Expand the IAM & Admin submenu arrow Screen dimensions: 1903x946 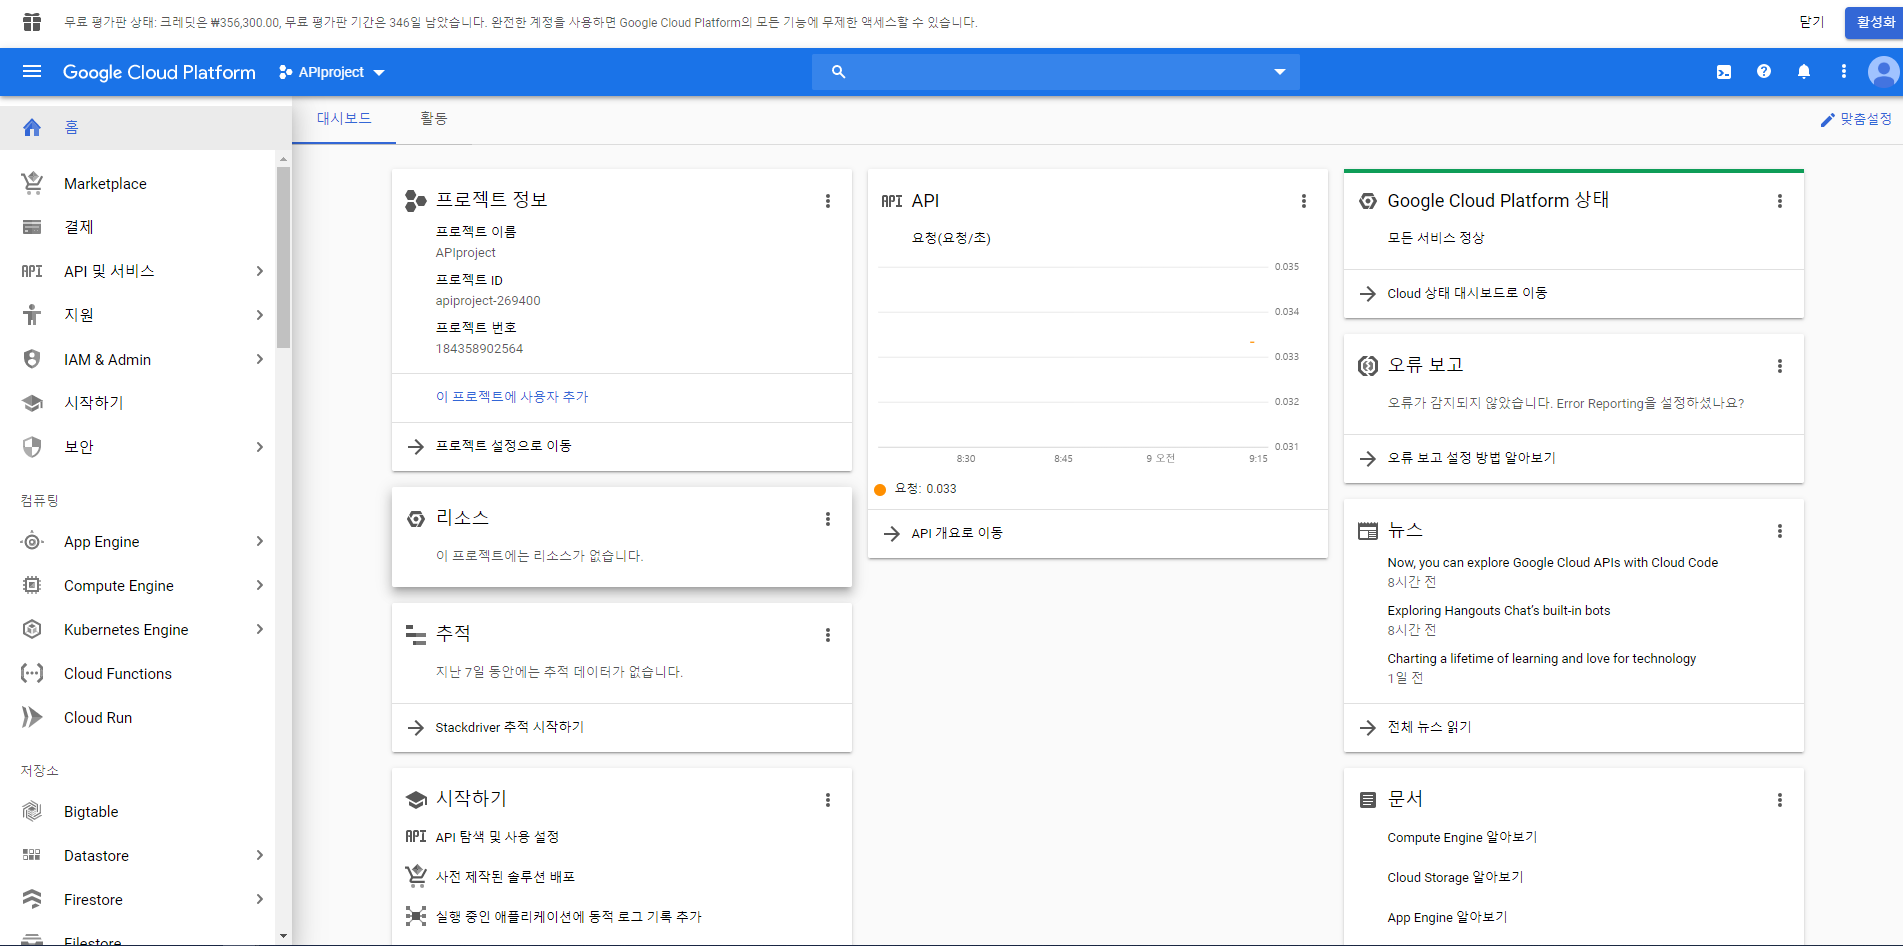260,359
